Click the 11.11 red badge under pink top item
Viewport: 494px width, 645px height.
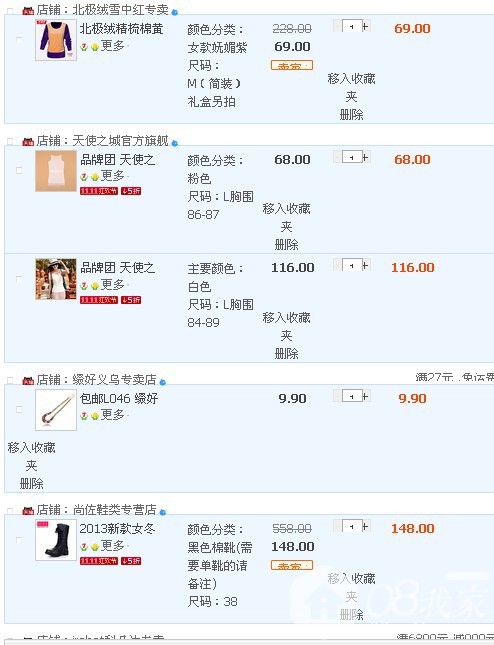(99, 191)
